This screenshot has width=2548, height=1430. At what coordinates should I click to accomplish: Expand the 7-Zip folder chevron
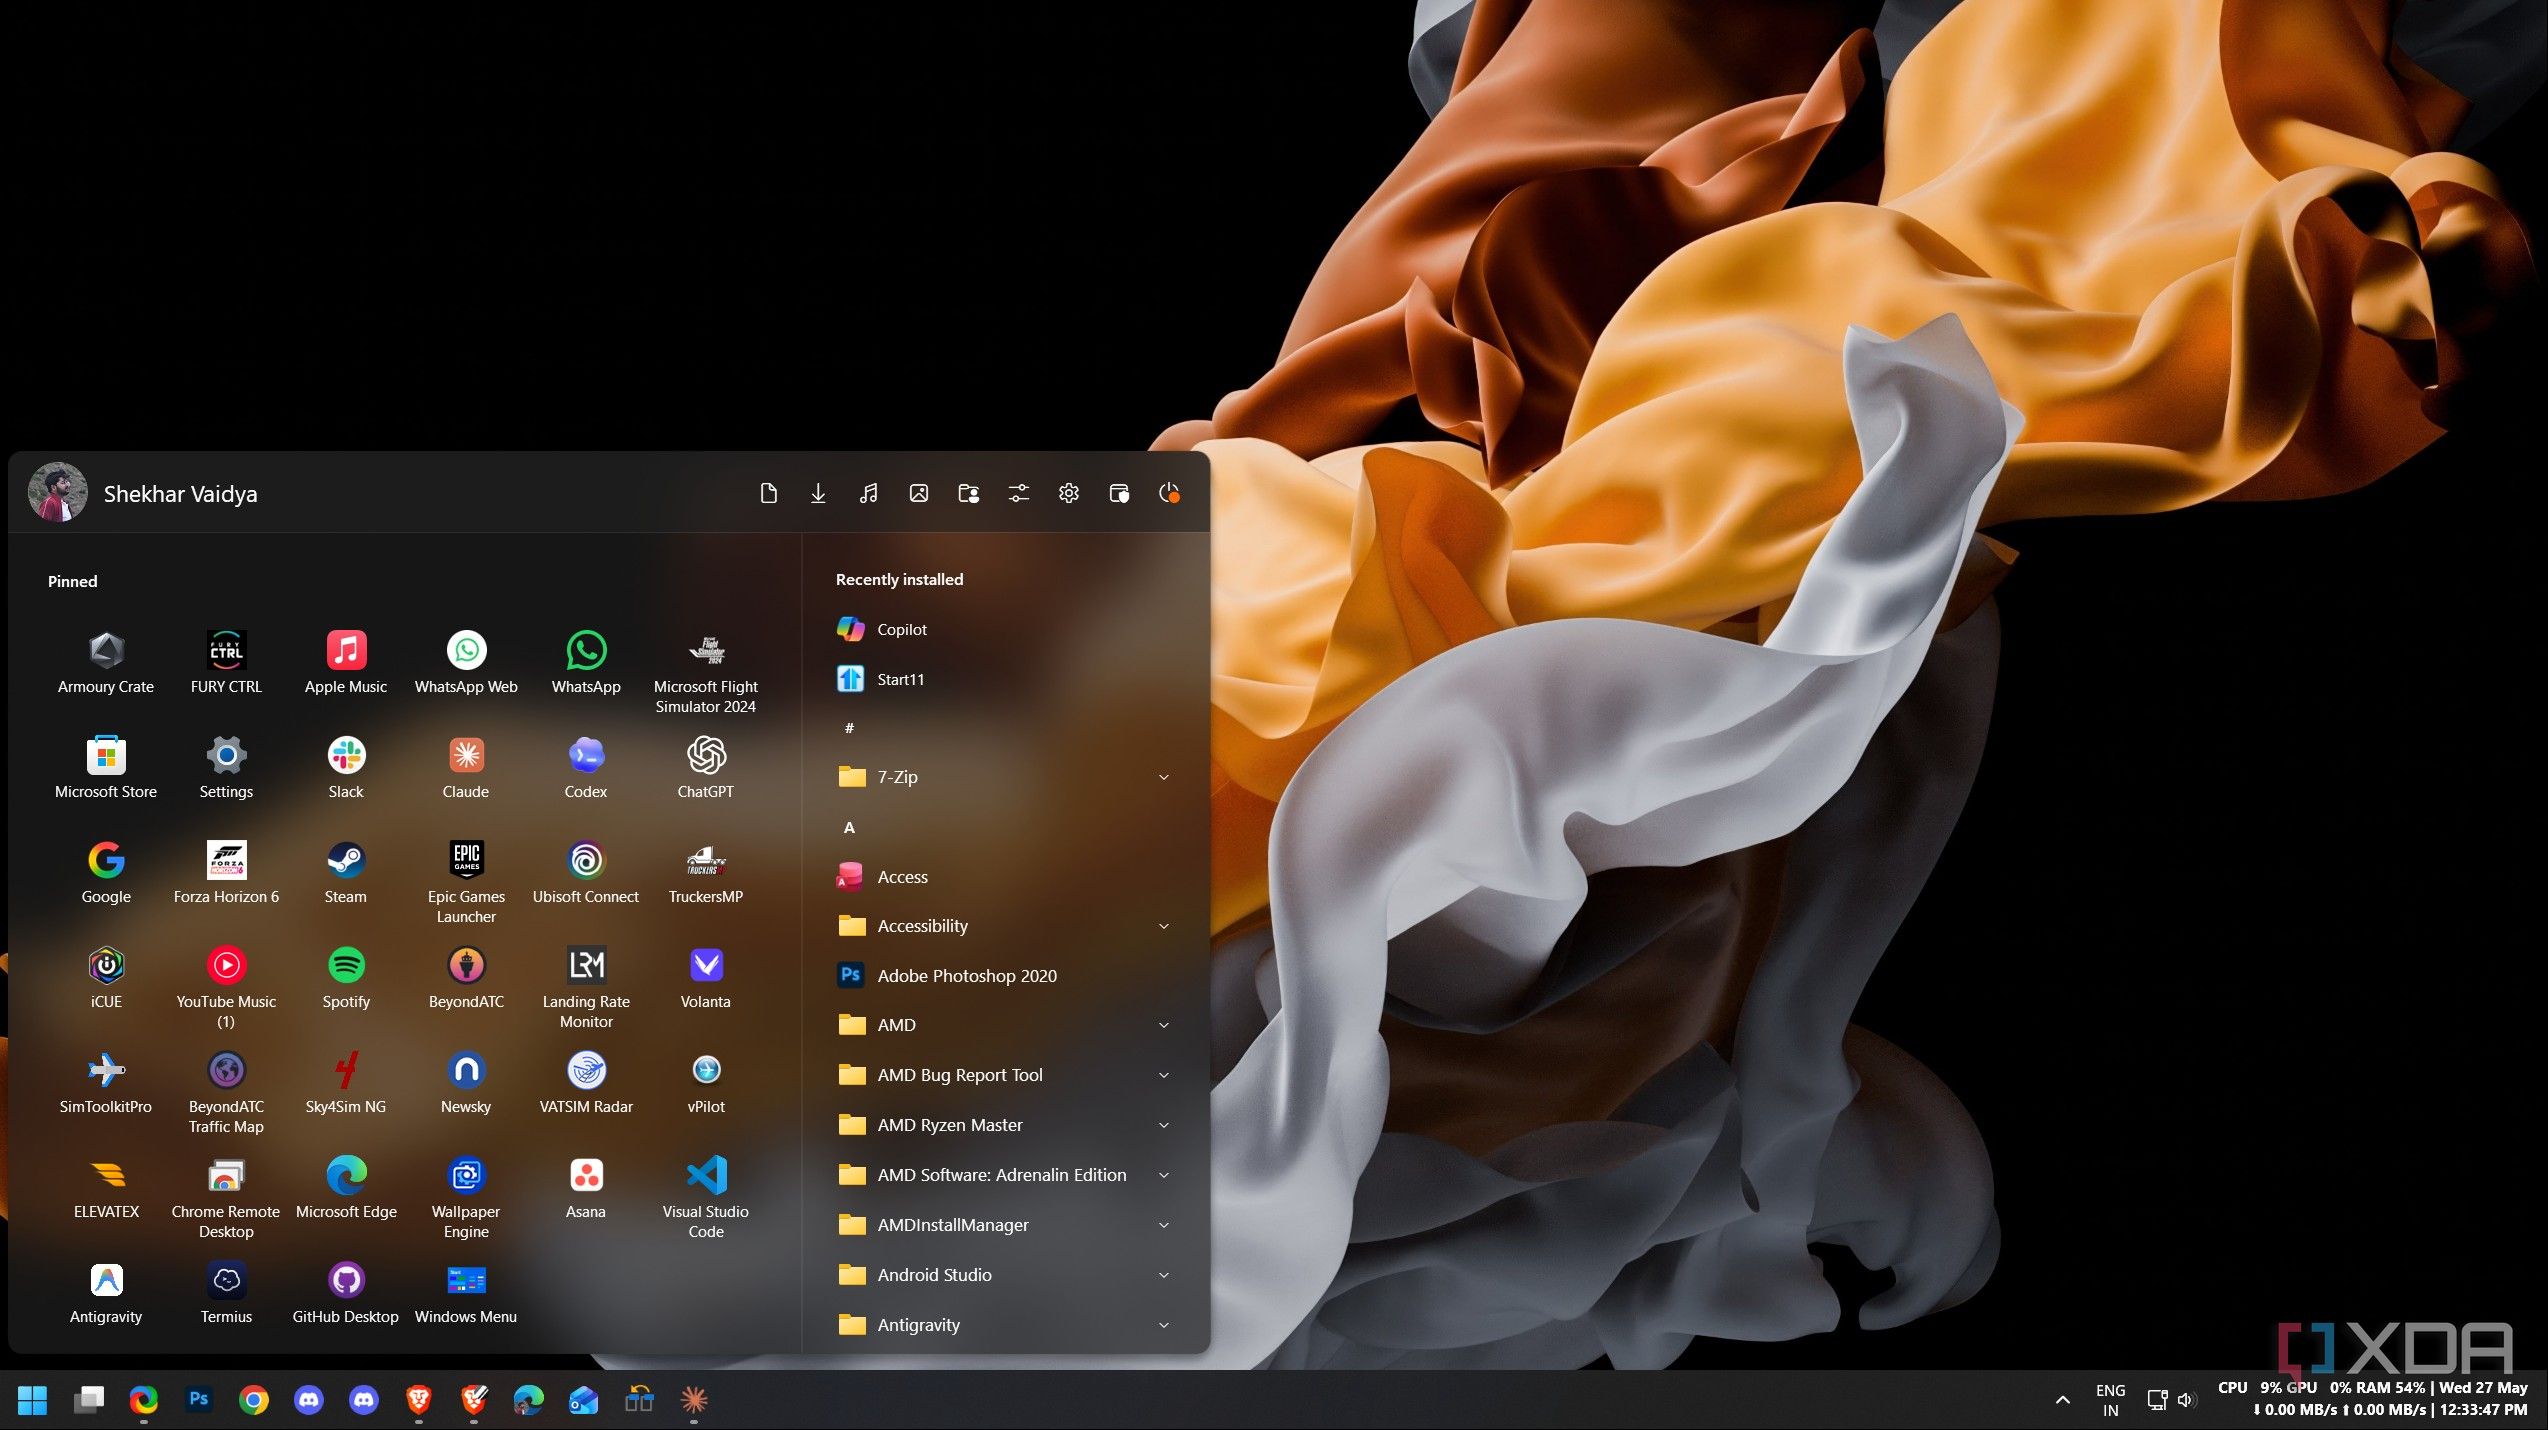[1164, 777]
